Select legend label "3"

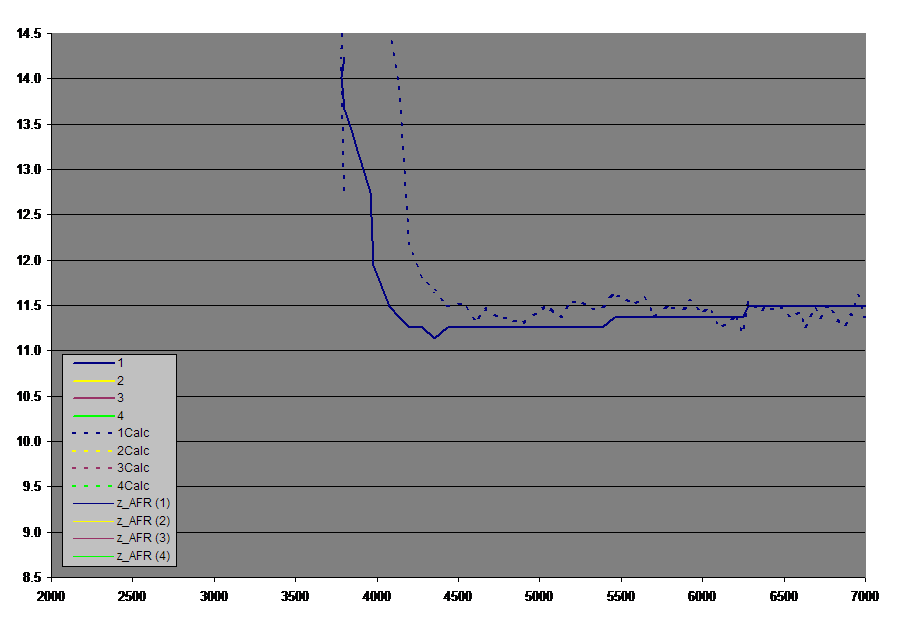[121, 398]
